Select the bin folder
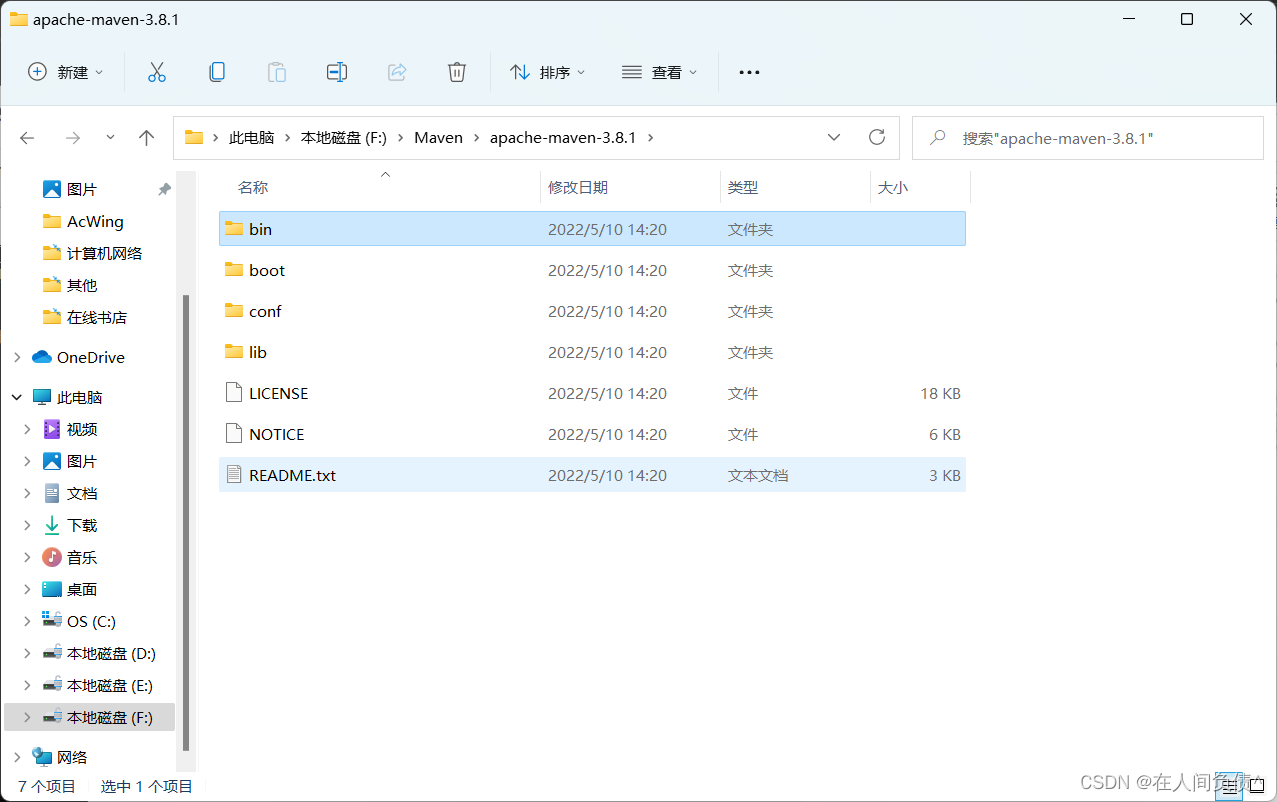The width and height of the screenshot is (1277, 802). [x=592, y=229]
